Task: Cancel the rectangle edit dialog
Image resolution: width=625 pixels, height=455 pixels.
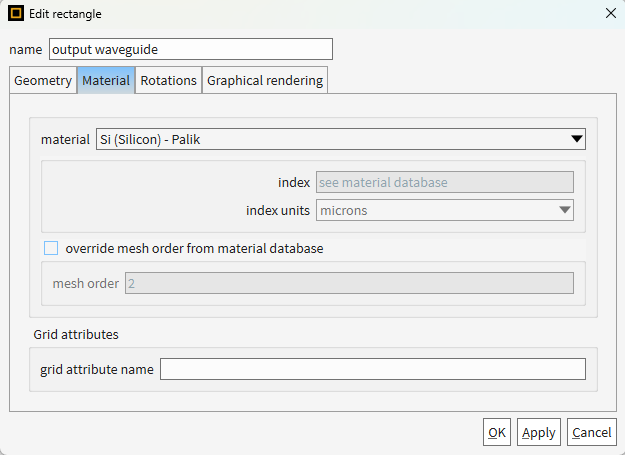Action: click(x=592, y=432)
